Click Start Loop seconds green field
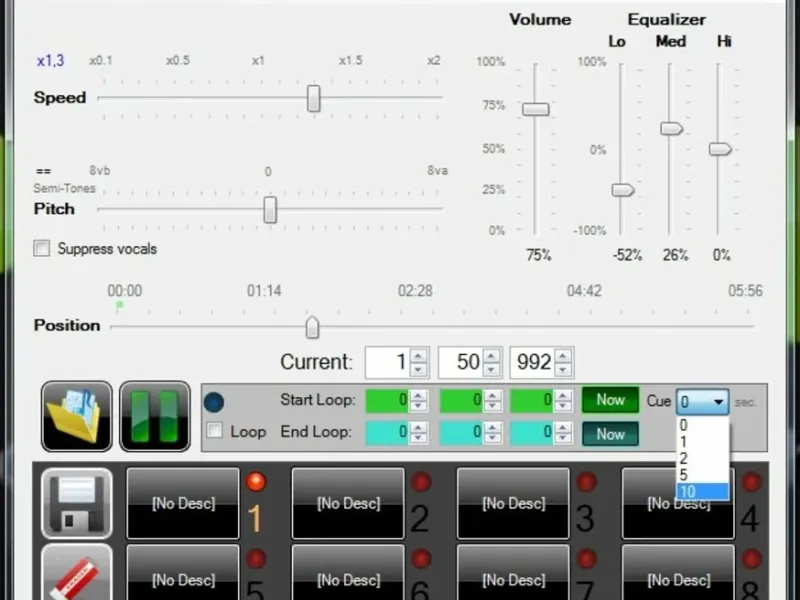This screenshot has height=600, width=800. tap(461, 400)
